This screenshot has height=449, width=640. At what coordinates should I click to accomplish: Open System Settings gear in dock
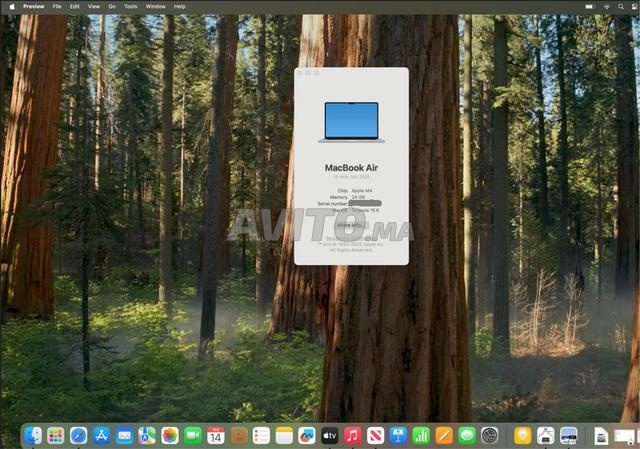489,435
